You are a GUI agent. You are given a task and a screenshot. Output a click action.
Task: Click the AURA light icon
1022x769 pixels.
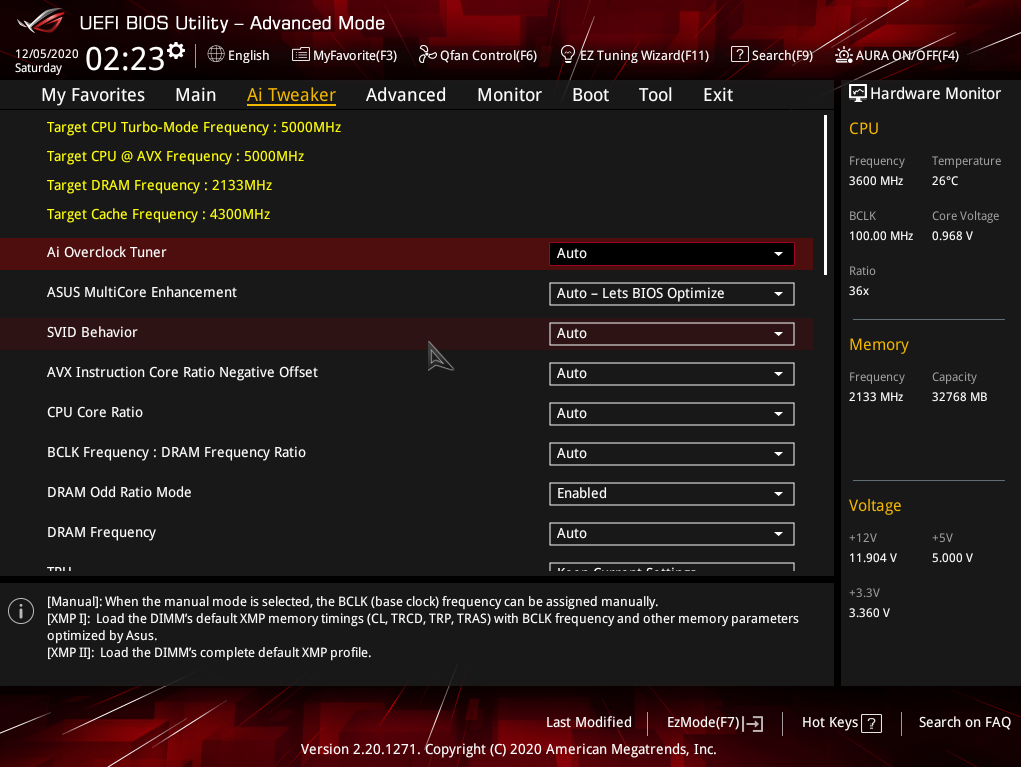(x=843, y=55)
